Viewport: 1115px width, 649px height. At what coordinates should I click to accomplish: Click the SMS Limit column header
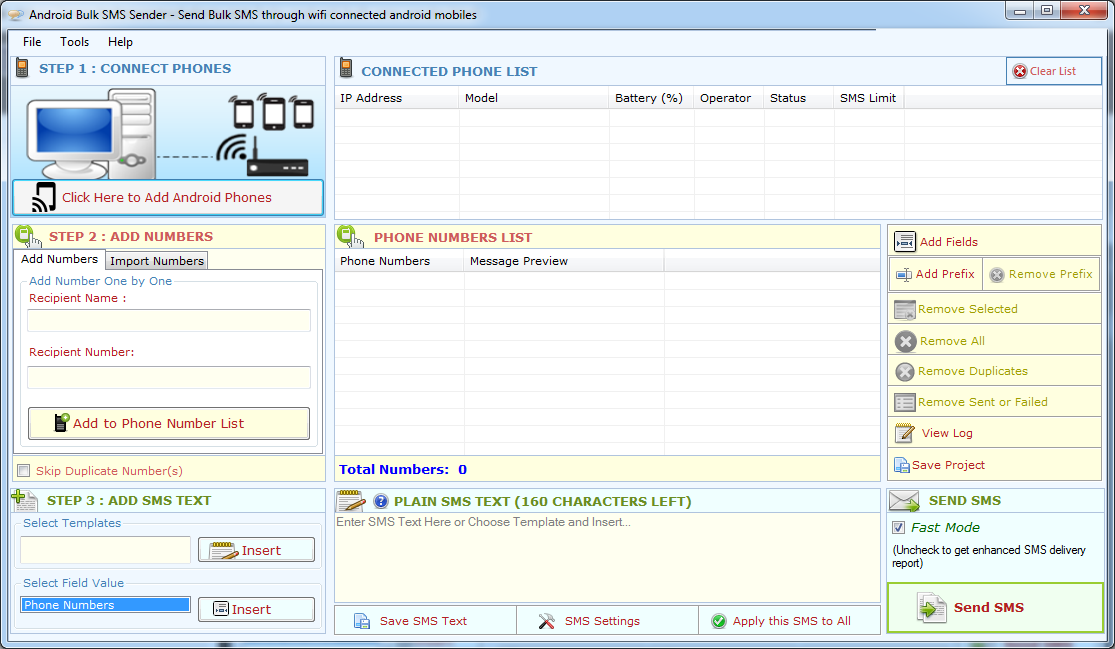[869, 98]
